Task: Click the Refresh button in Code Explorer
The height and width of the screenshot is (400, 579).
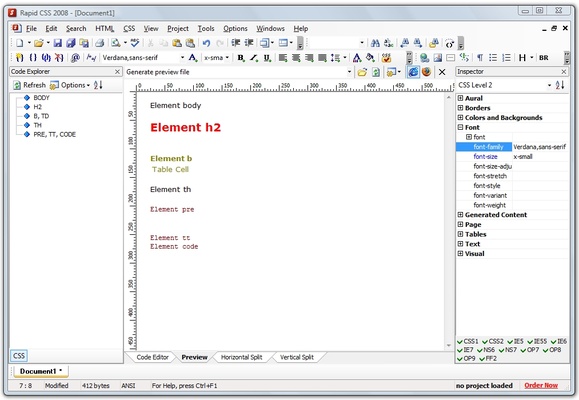Action: (30, 85)
